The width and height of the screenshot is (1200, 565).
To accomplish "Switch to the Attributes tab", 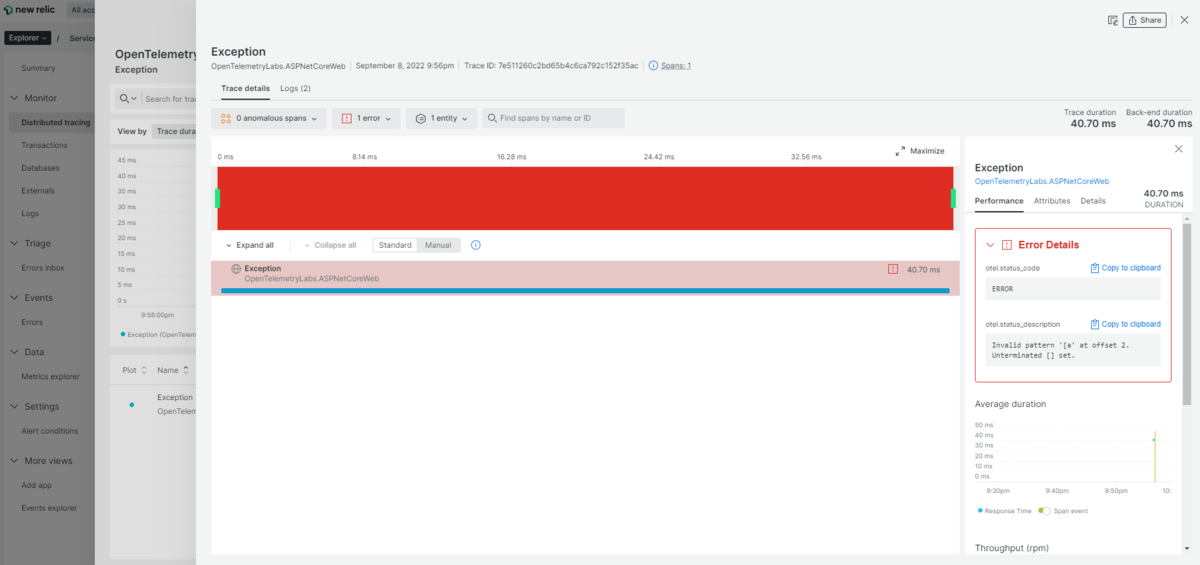I will click(1052, 201).
